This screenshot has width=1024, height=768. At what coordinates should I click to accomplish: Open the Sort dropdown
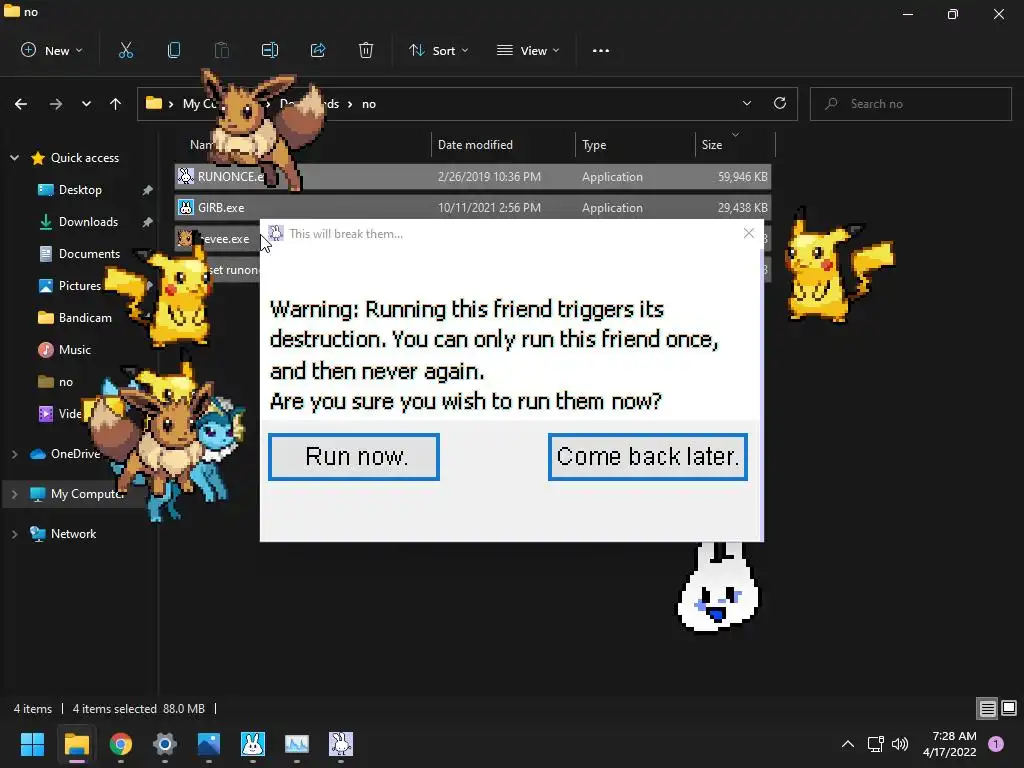(438, 50)
